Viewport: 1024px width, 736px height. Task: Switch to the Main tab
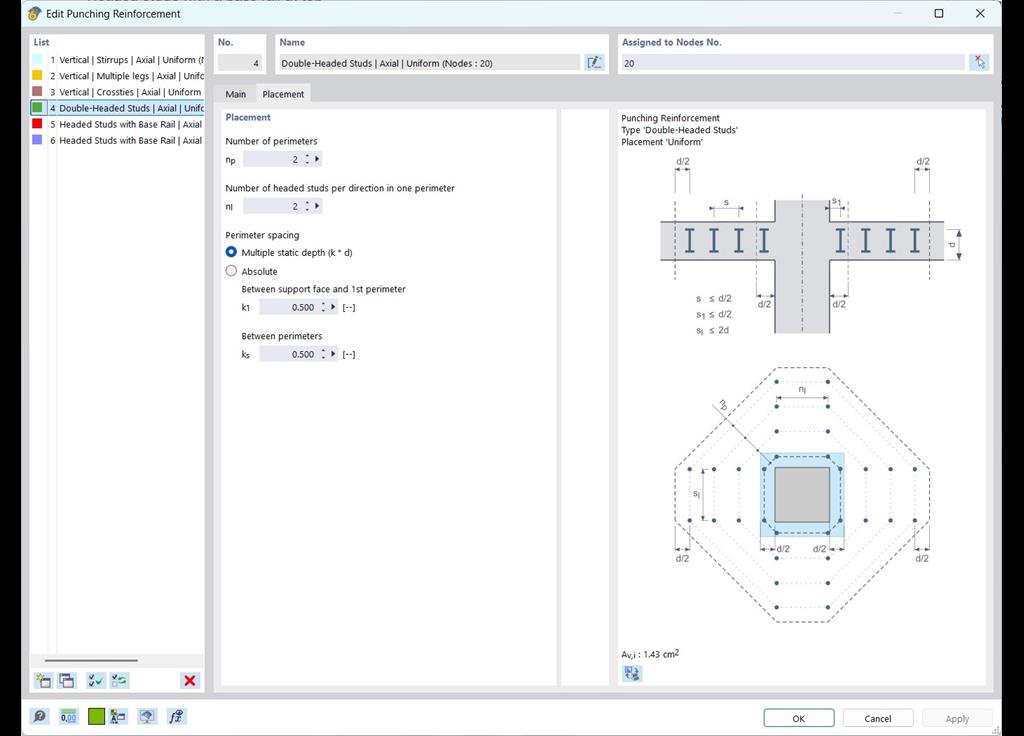click(x=235, y=93)
